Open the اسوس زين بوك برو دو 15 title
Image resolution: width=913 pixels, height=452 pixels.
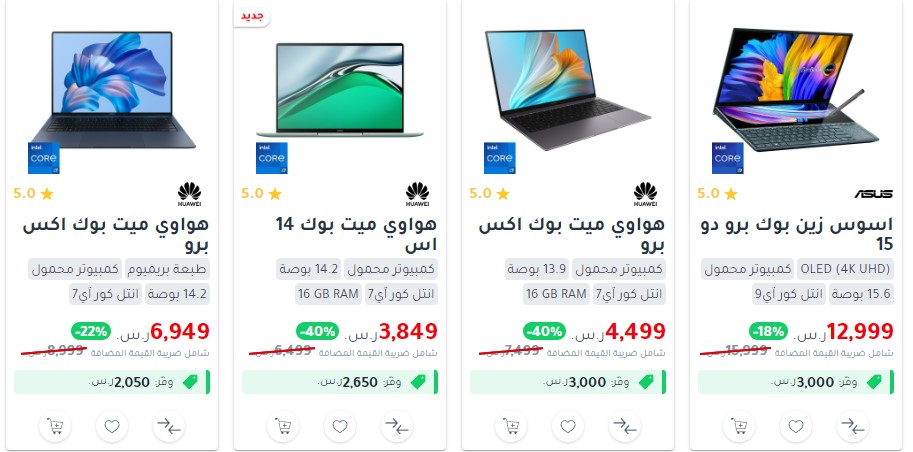[797, 234]
